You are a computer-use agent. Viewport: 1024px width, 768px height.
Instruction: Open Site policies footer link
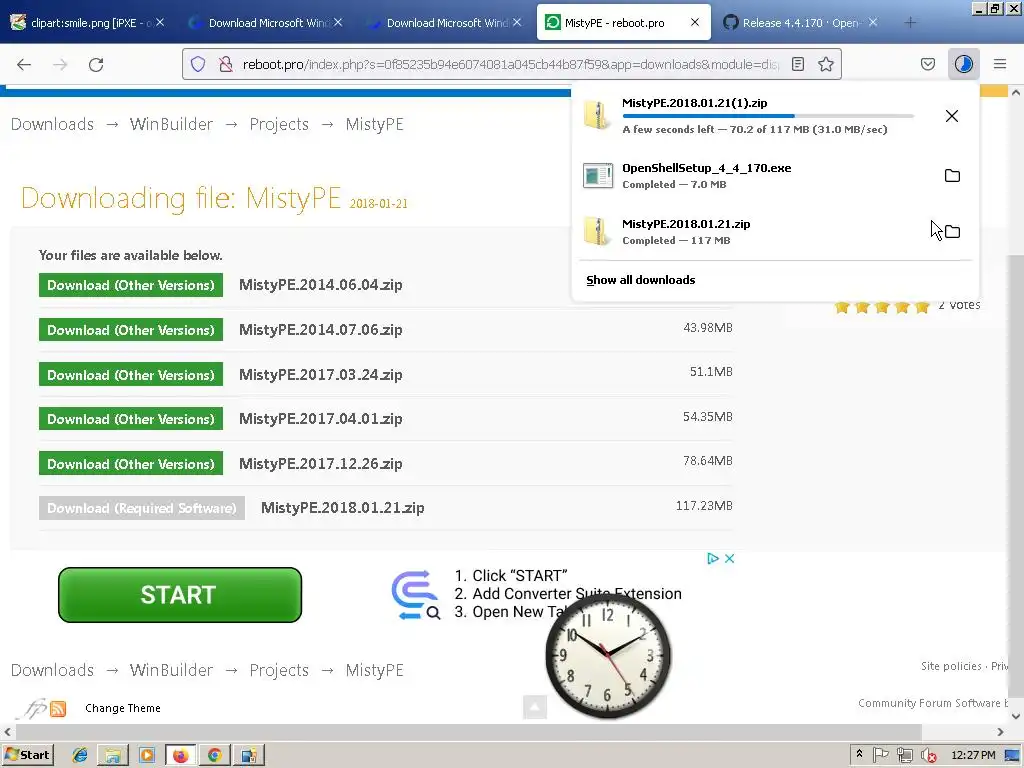951,666
